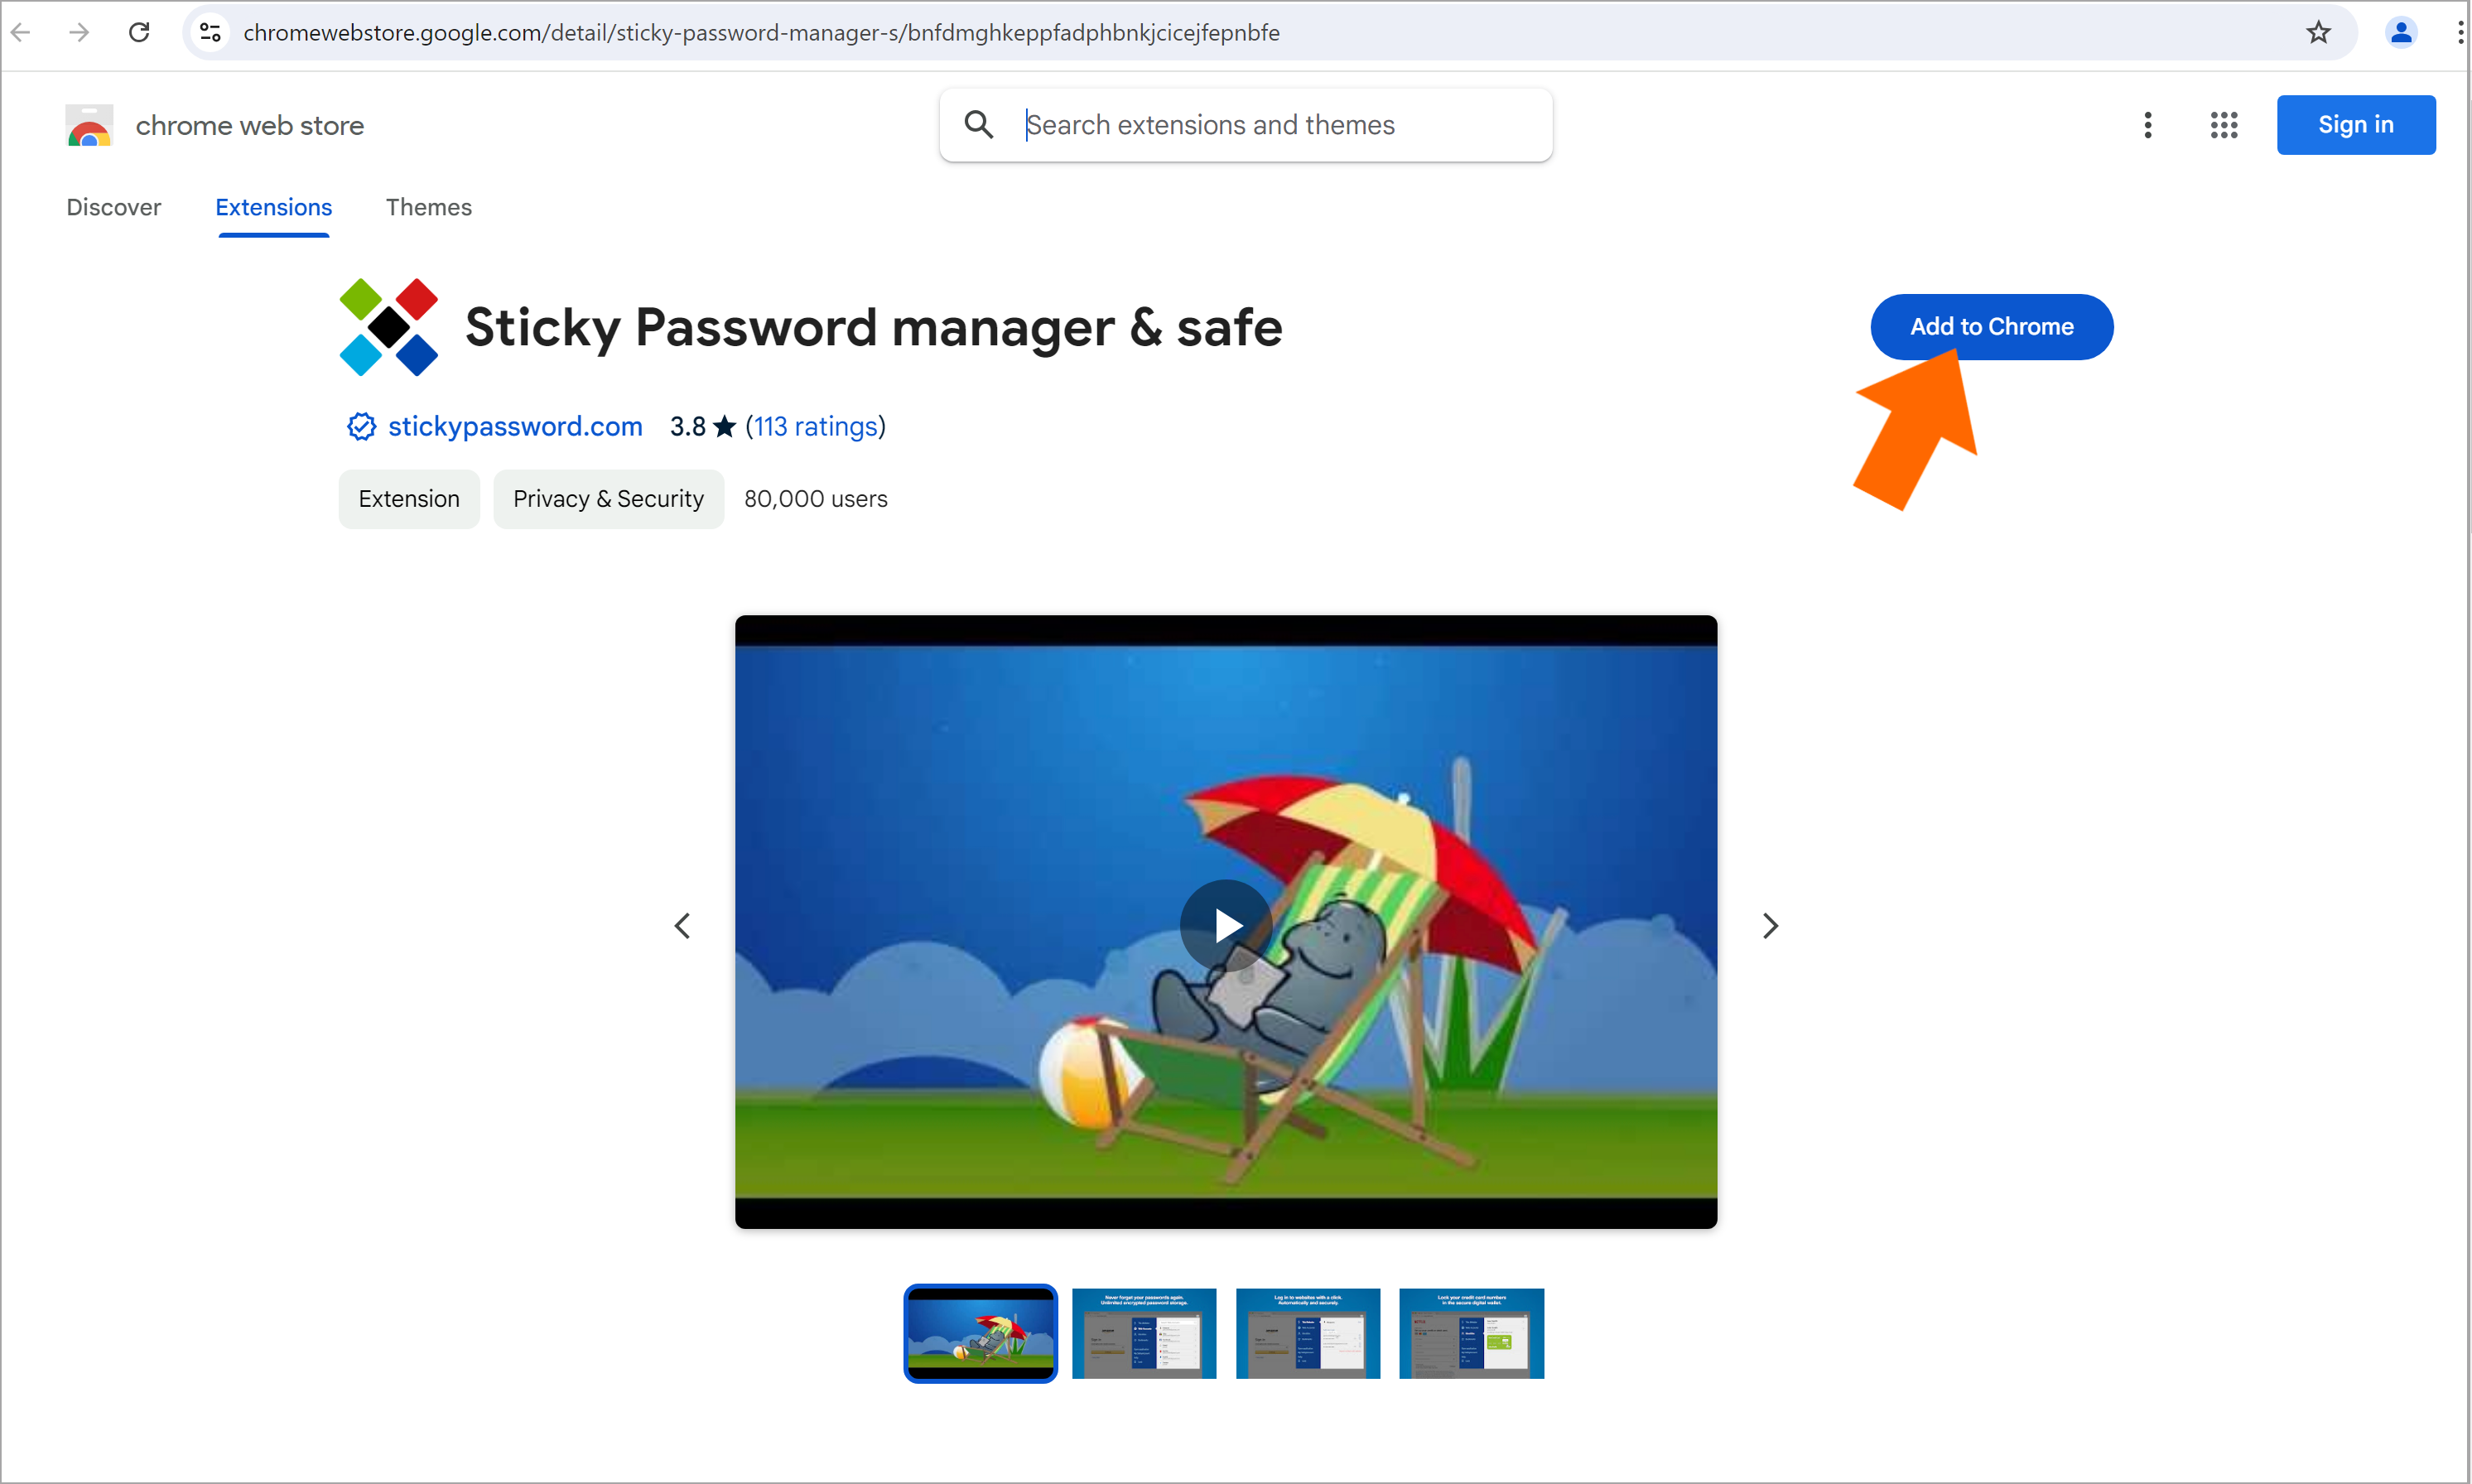Click the chrome web store title text
Image resolution: width=2472 pixels, height=1484 pixels.
click(x=249, y=126)
